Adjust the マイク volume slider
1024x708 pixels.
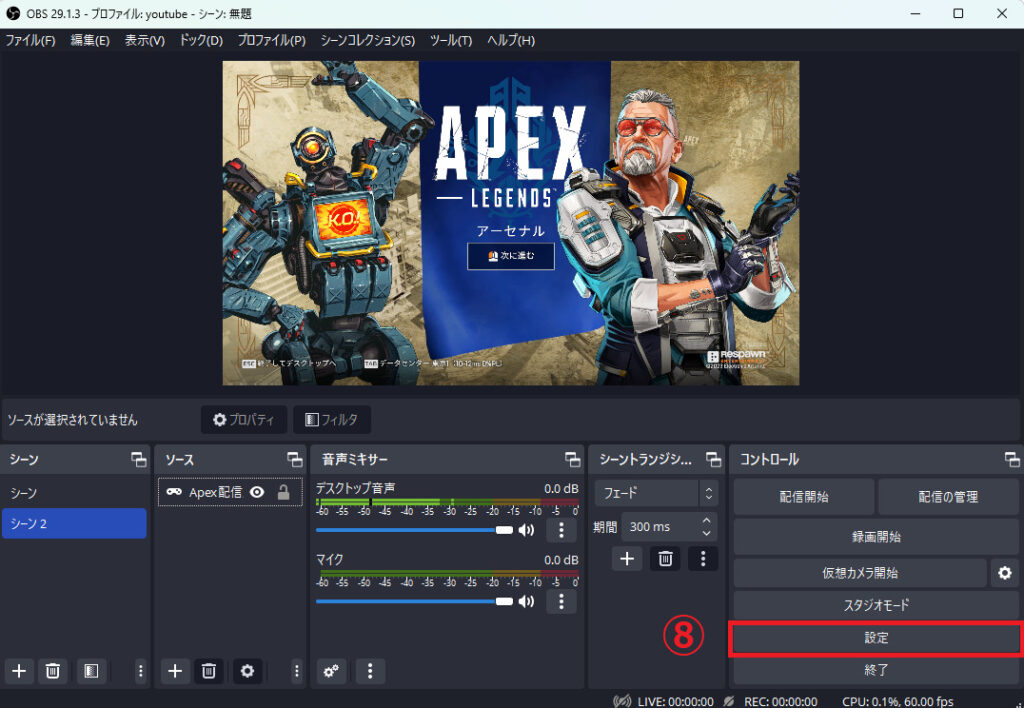415,601
